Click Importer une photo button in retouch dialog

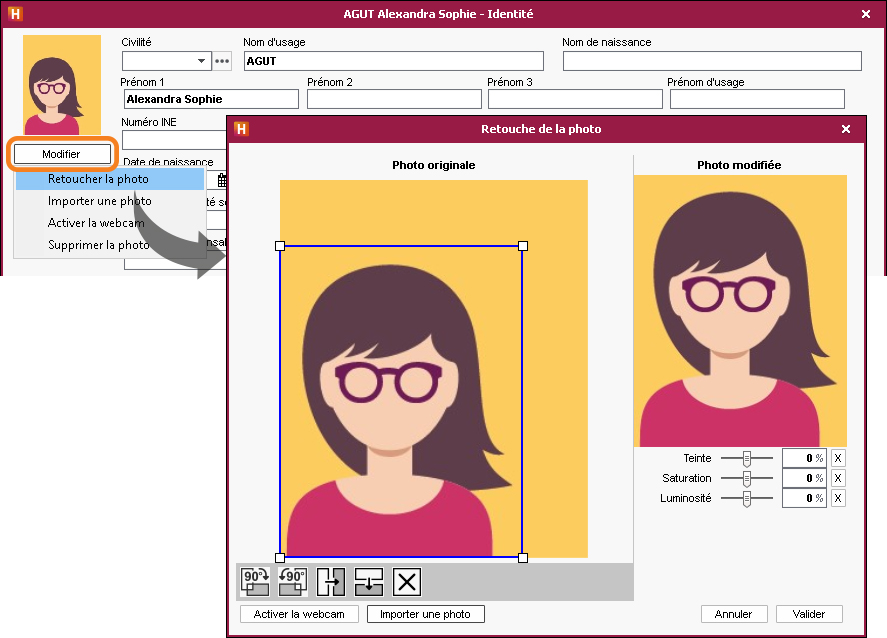(425, 614)
